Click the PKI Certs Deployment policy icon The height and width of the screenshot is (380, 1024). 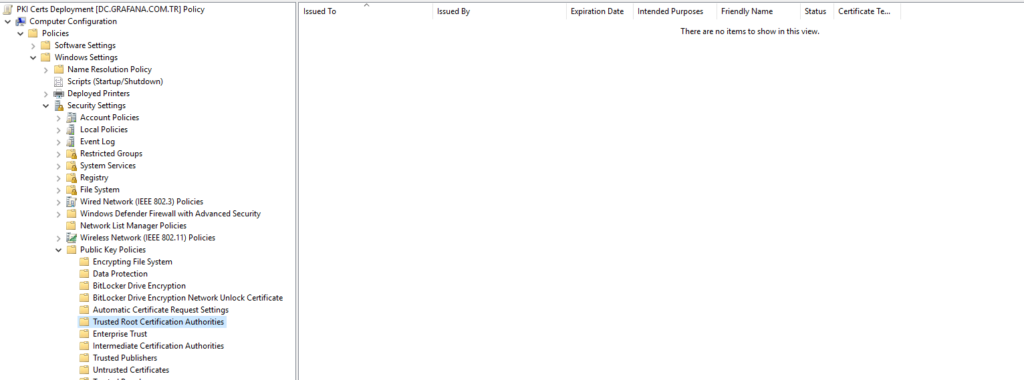(x=8, y=9)
